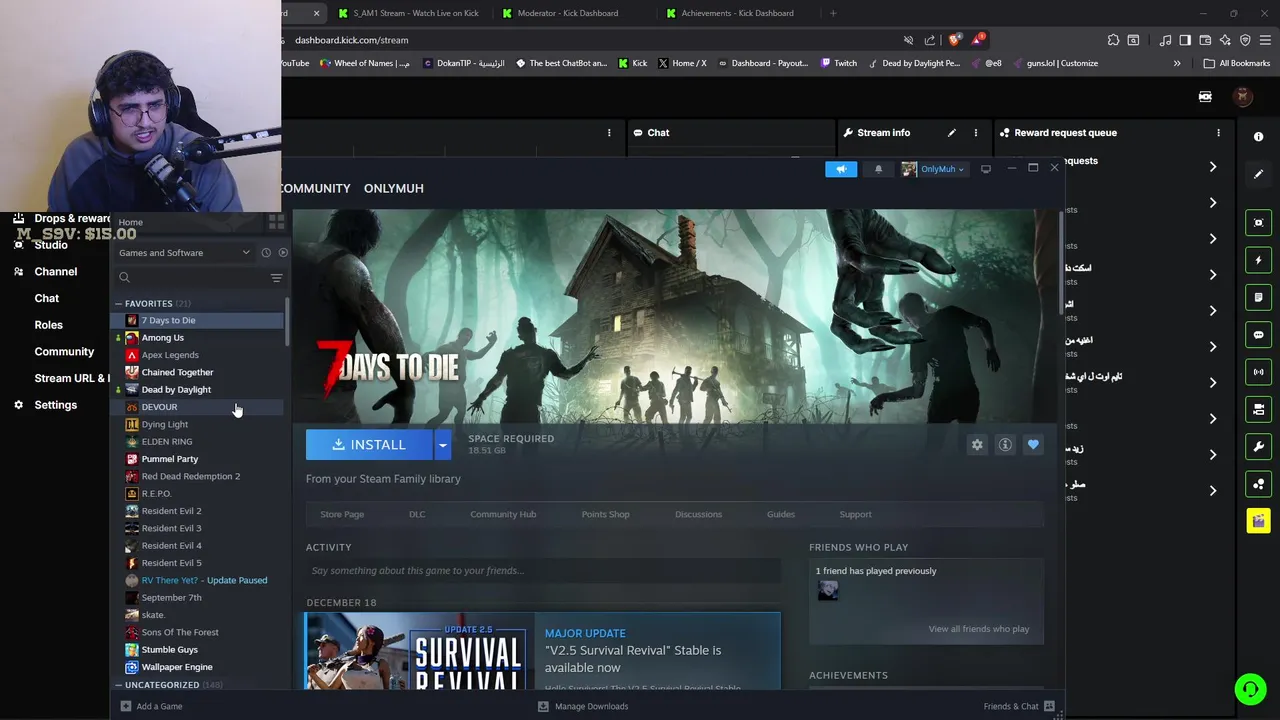Switch Steam to Big Picture mode icon
The image size is (1280, 720).
[985, 169]
